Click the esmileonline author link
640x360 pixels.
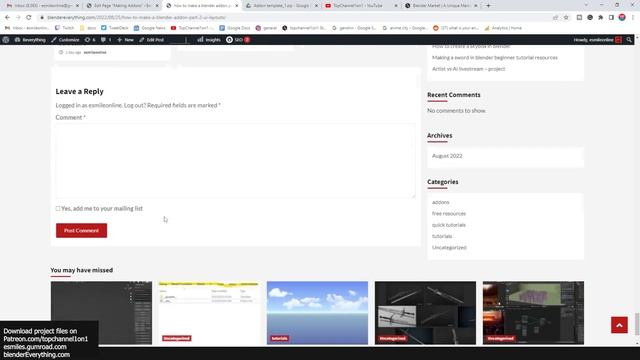95,52
